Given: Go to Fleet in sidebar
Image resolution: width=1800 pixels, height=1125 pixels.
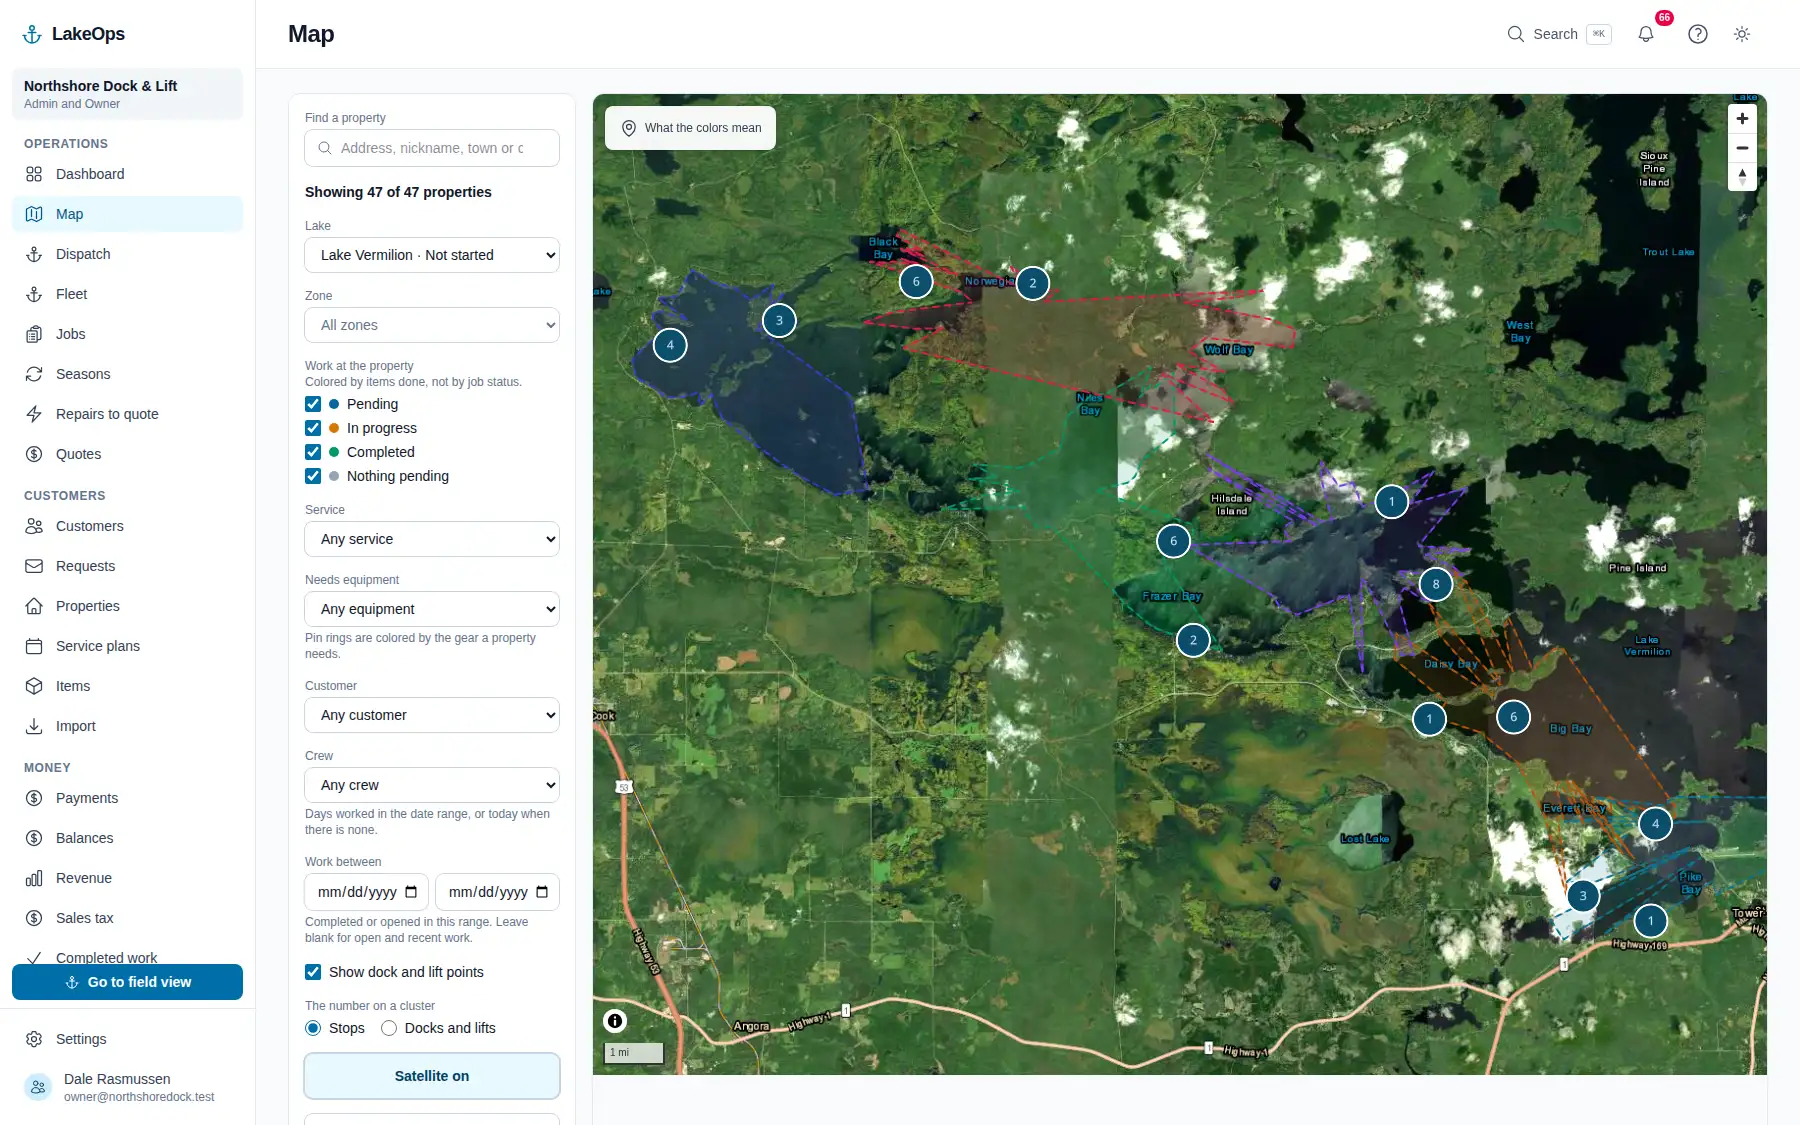Looking at the screenshot, I should [x=127, y=294].
